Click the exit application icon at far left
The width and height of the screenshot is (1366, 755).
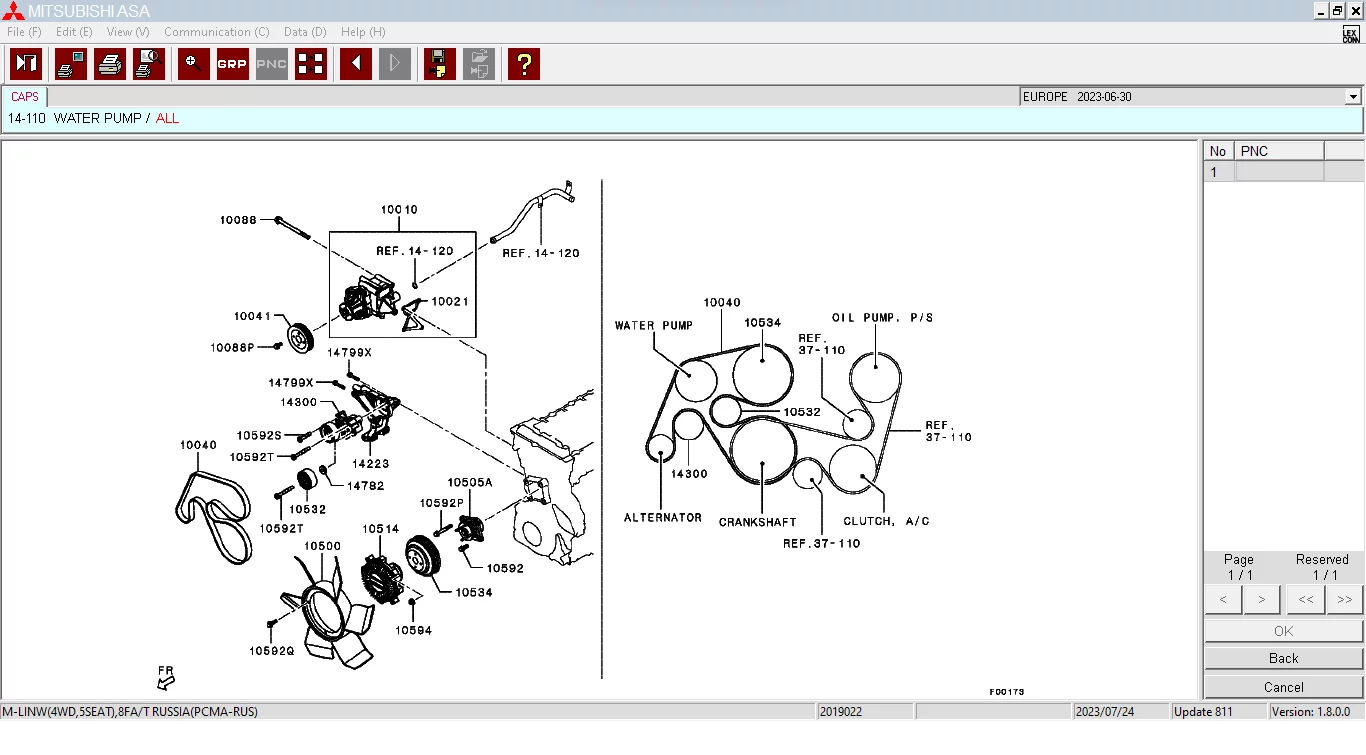pos(25,63)
